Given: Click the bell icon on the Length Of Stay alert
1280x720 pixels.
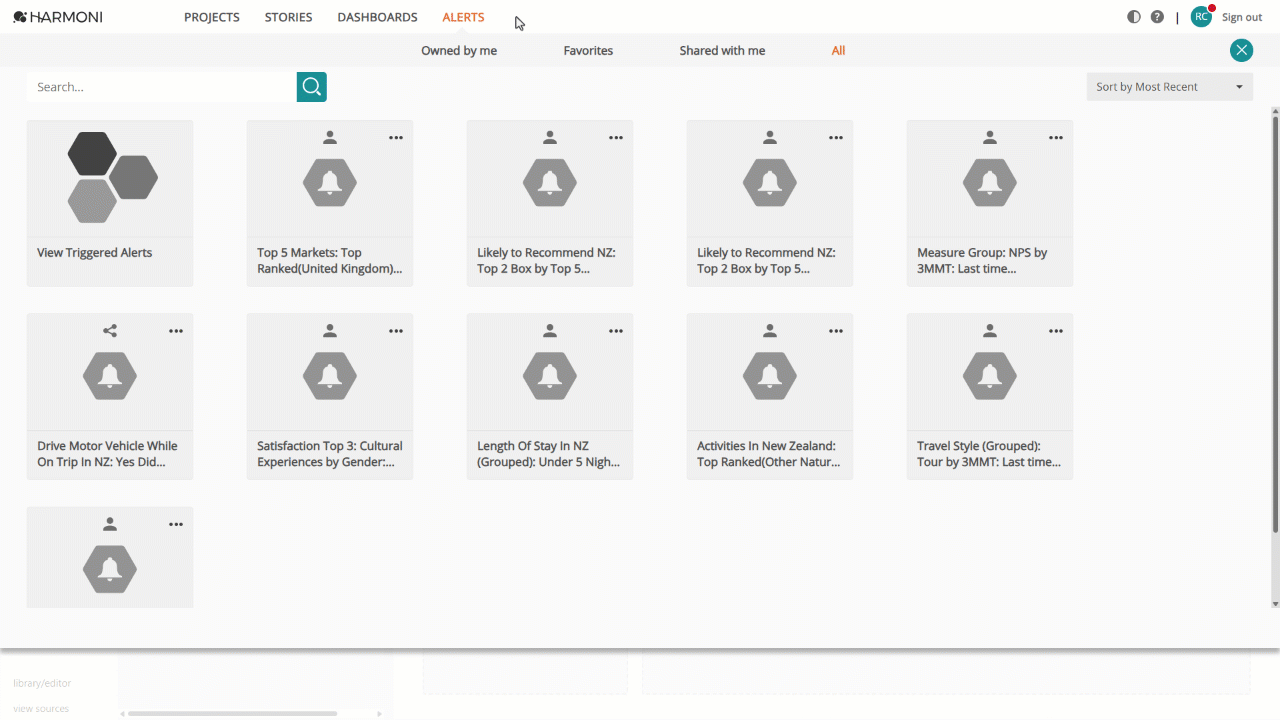Looking at the screenshot, I should click(x=550, y=376).
